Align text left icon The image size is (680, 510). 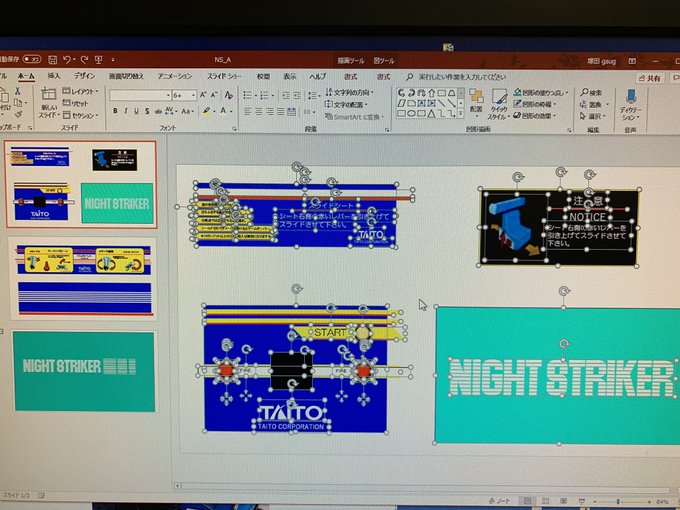coord(248,112)
